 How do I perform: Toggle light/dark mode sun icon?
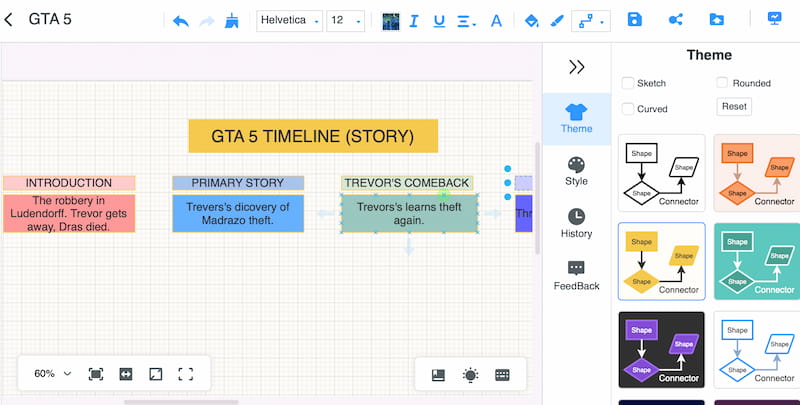click(470, 375)
